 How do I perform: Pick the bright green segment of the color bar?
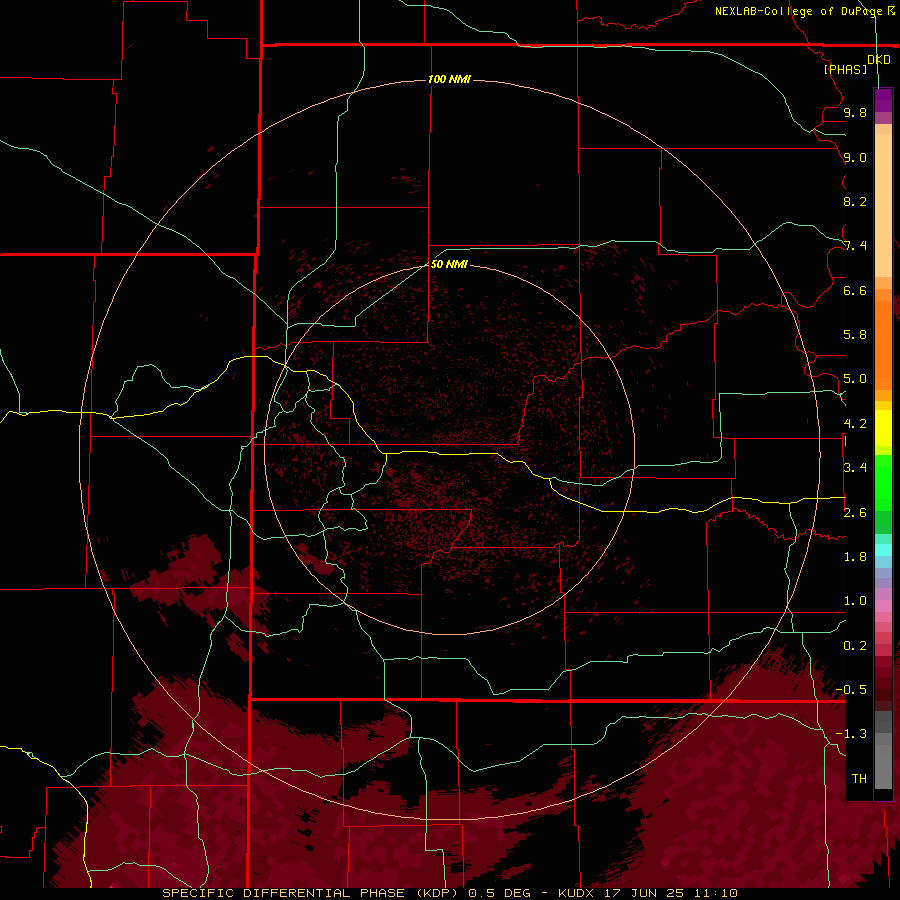pyautogui.click(x=883, y=483)
